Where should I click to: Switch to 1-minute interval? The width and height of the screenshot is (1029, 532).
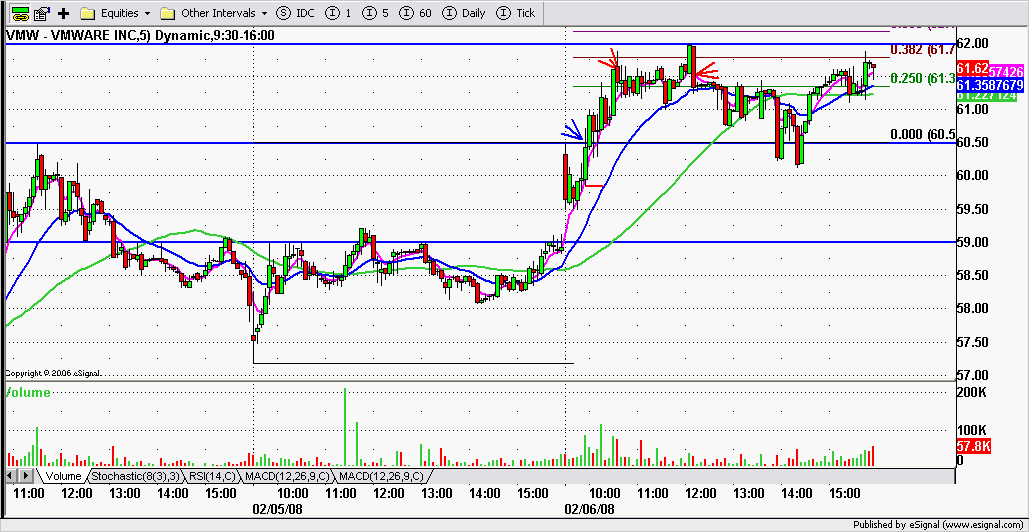pos(339,12)
